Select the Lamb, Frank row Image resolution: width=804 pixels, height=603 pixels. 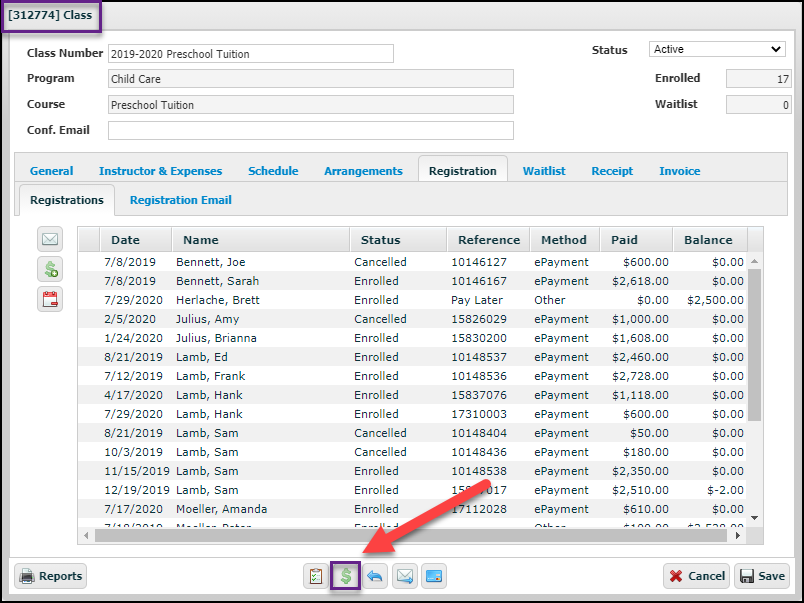413,376
